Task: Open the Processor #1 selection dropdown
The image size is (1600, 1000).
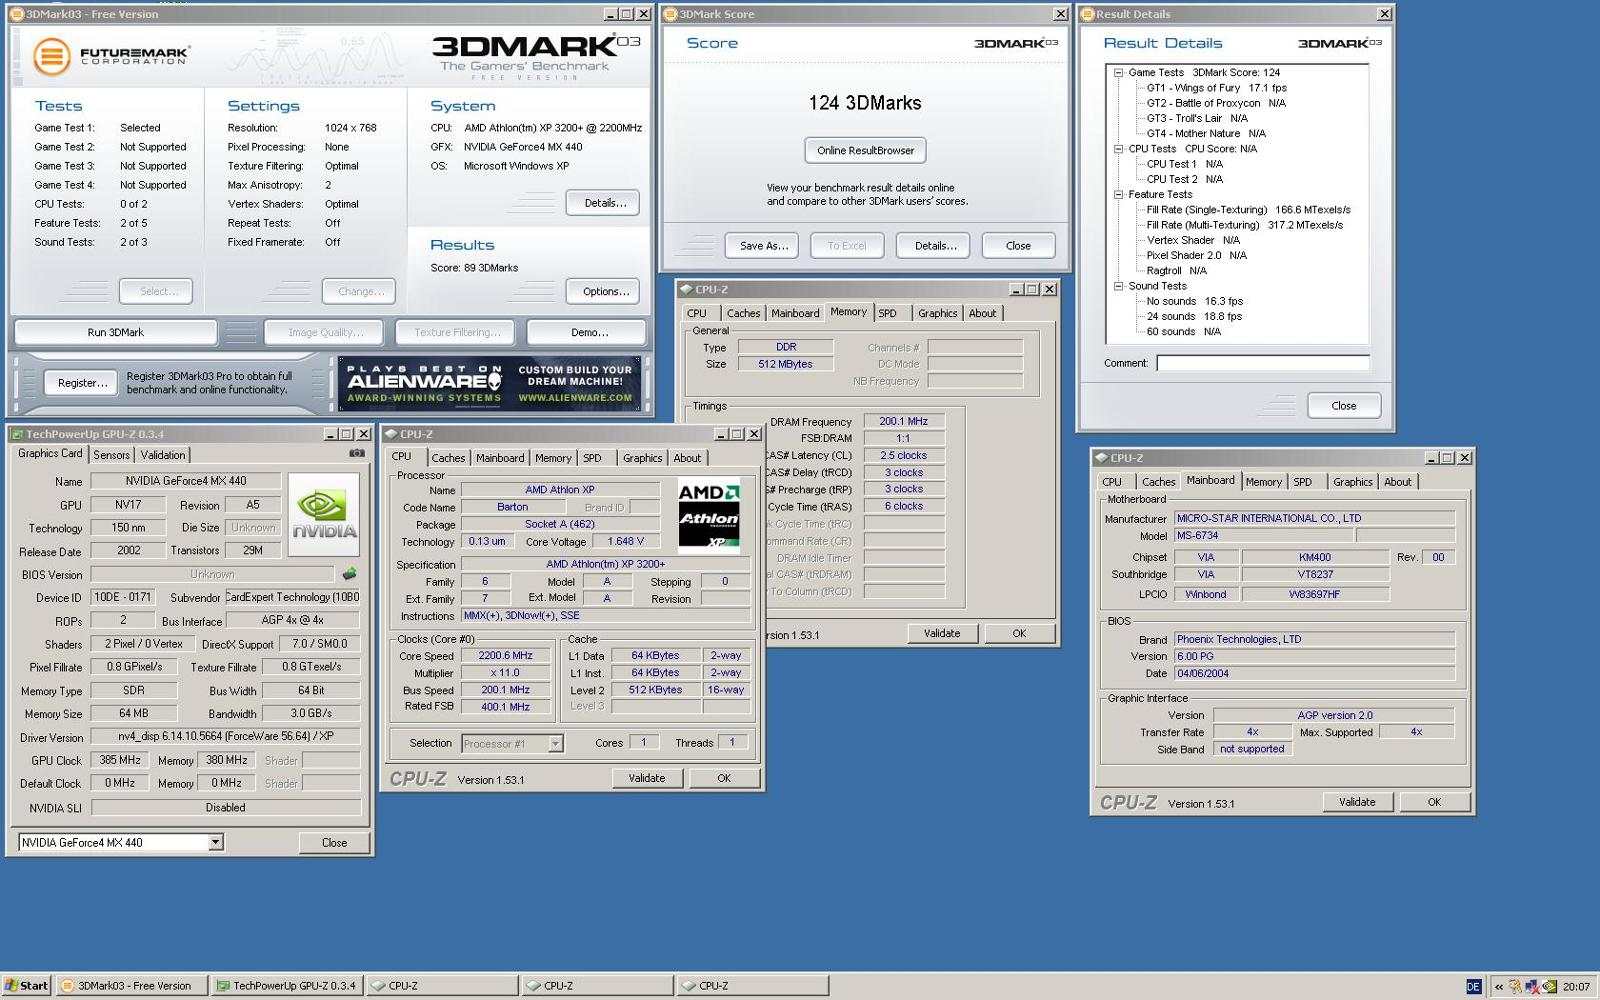Action: pyautogui.click(x=555, y=743)
